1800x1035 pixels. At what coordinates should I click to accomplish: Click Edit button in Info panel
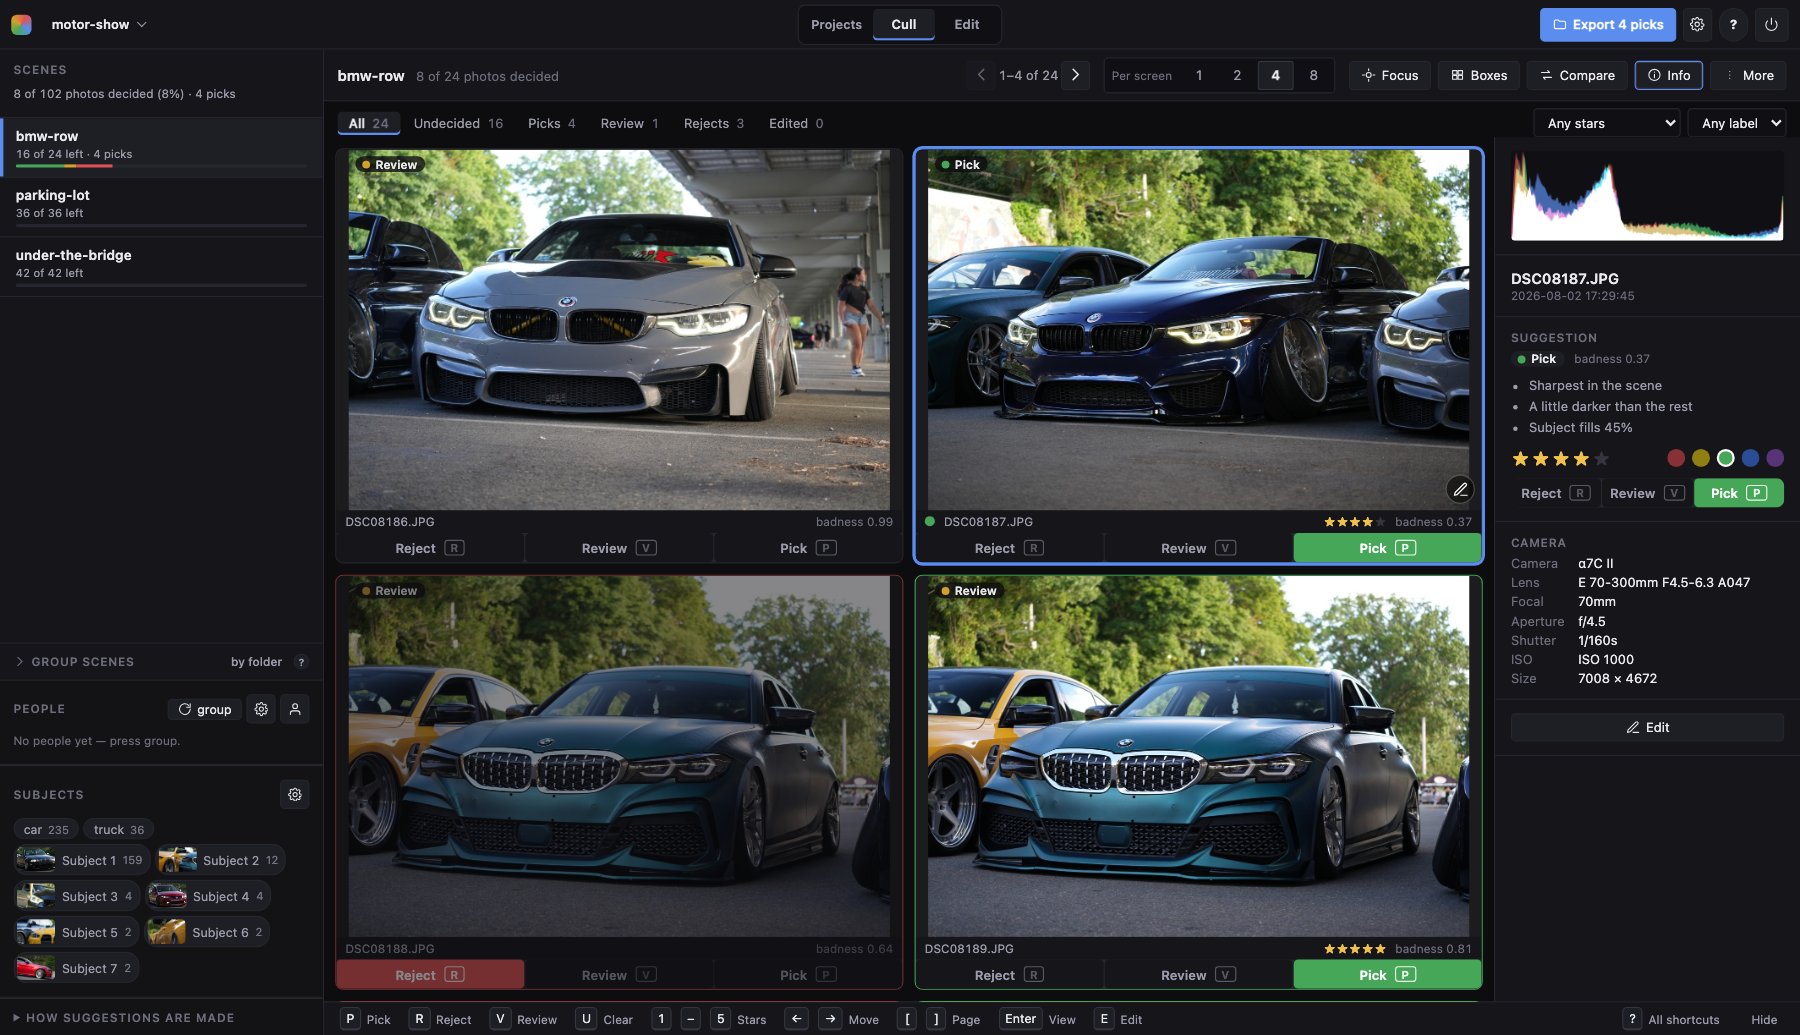pos(1647,727)
